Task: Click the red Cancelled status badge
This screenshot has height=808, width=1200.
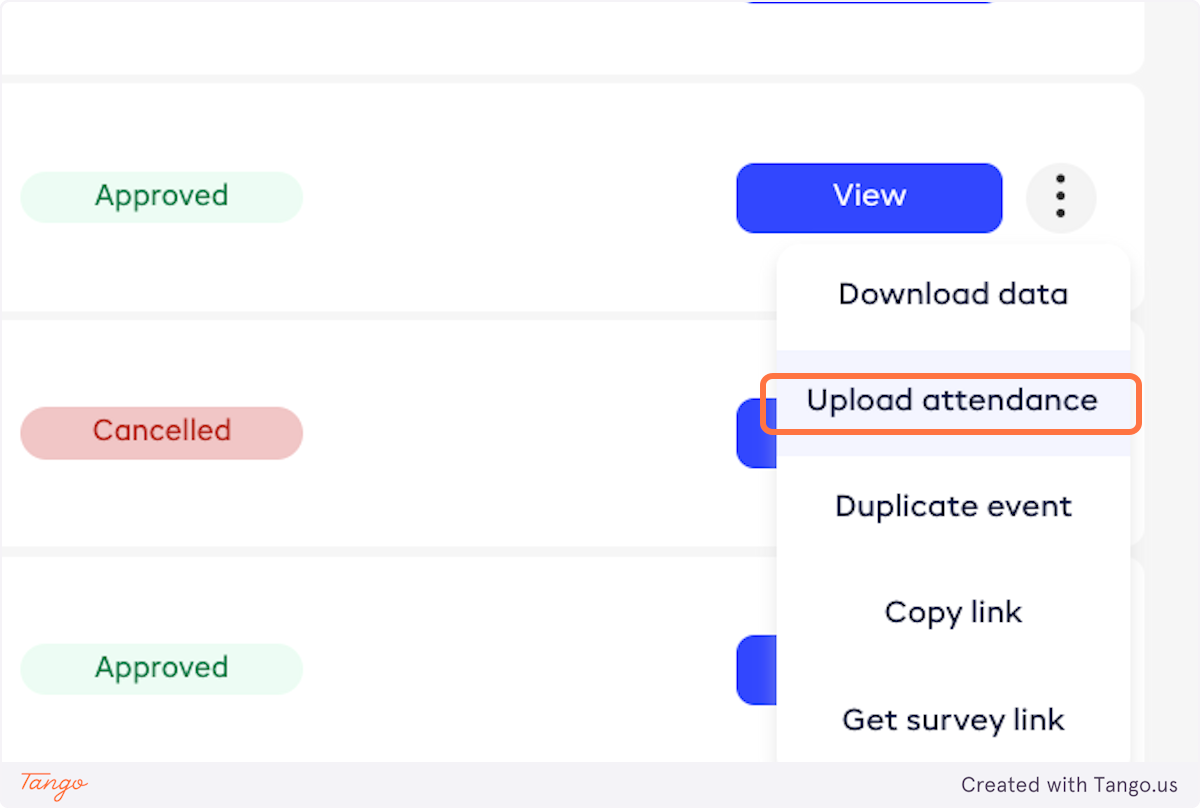Action: (161, 432)
